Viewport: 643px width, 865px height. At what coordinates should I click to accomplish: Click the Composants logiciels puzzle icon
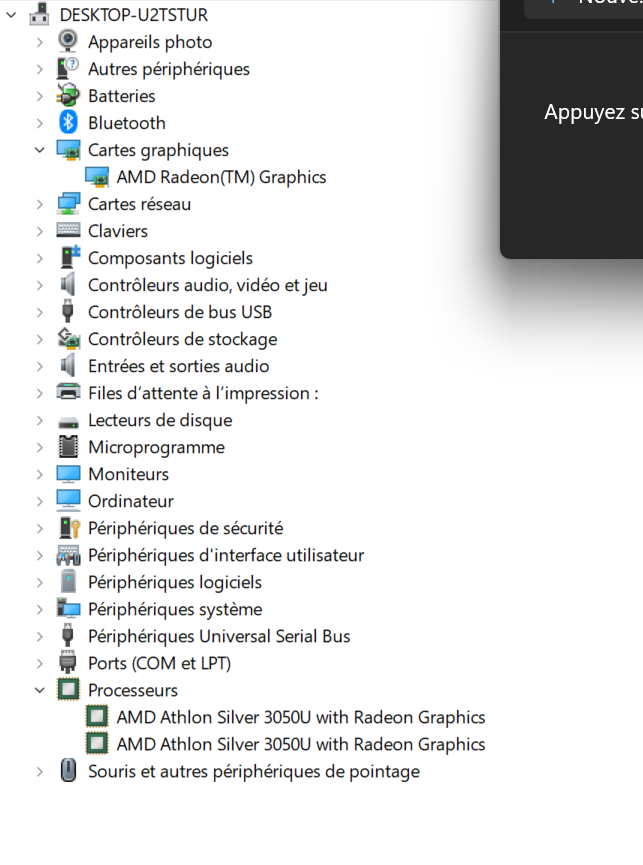[x=68, y=258]
